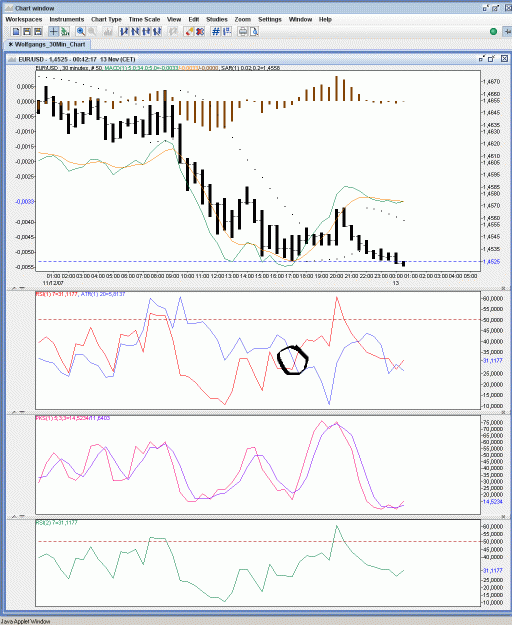512x625 pixels.
Task: Collapse second indicator pane via arrow handle
Action: (14, 412)
